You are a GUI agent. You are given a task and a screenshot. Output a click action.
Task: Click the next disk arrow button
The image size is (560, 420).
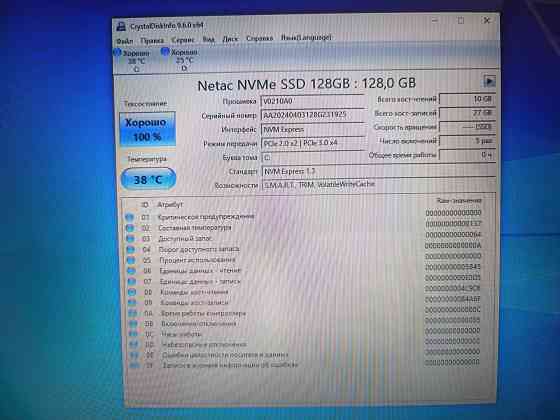tap(489, 81)
